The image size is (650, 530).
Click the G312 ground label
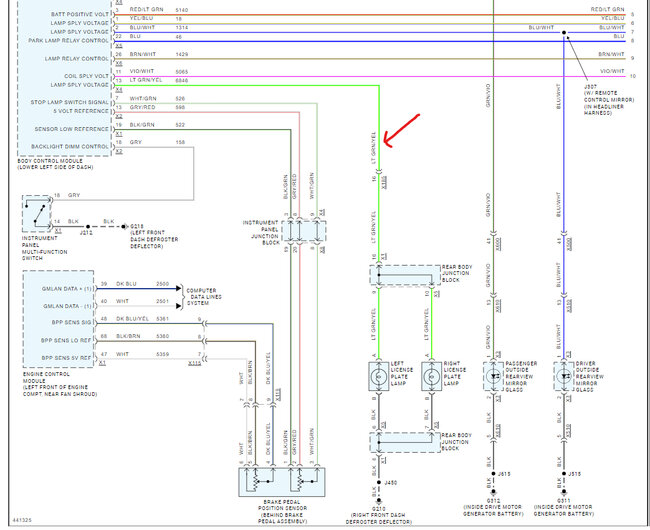493,500
